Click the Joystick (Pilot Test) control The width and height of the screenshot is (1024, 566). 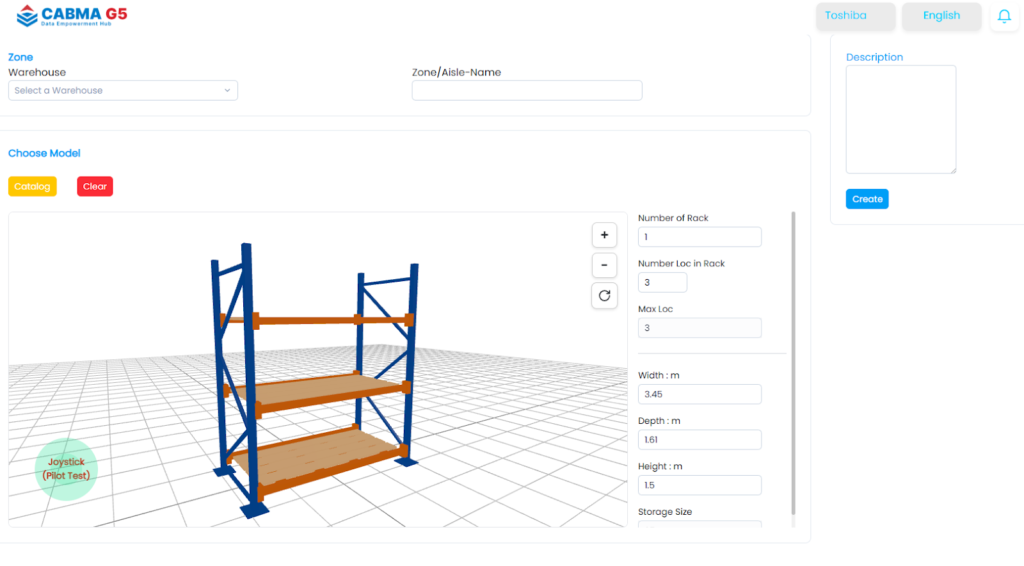pos(66,469)
